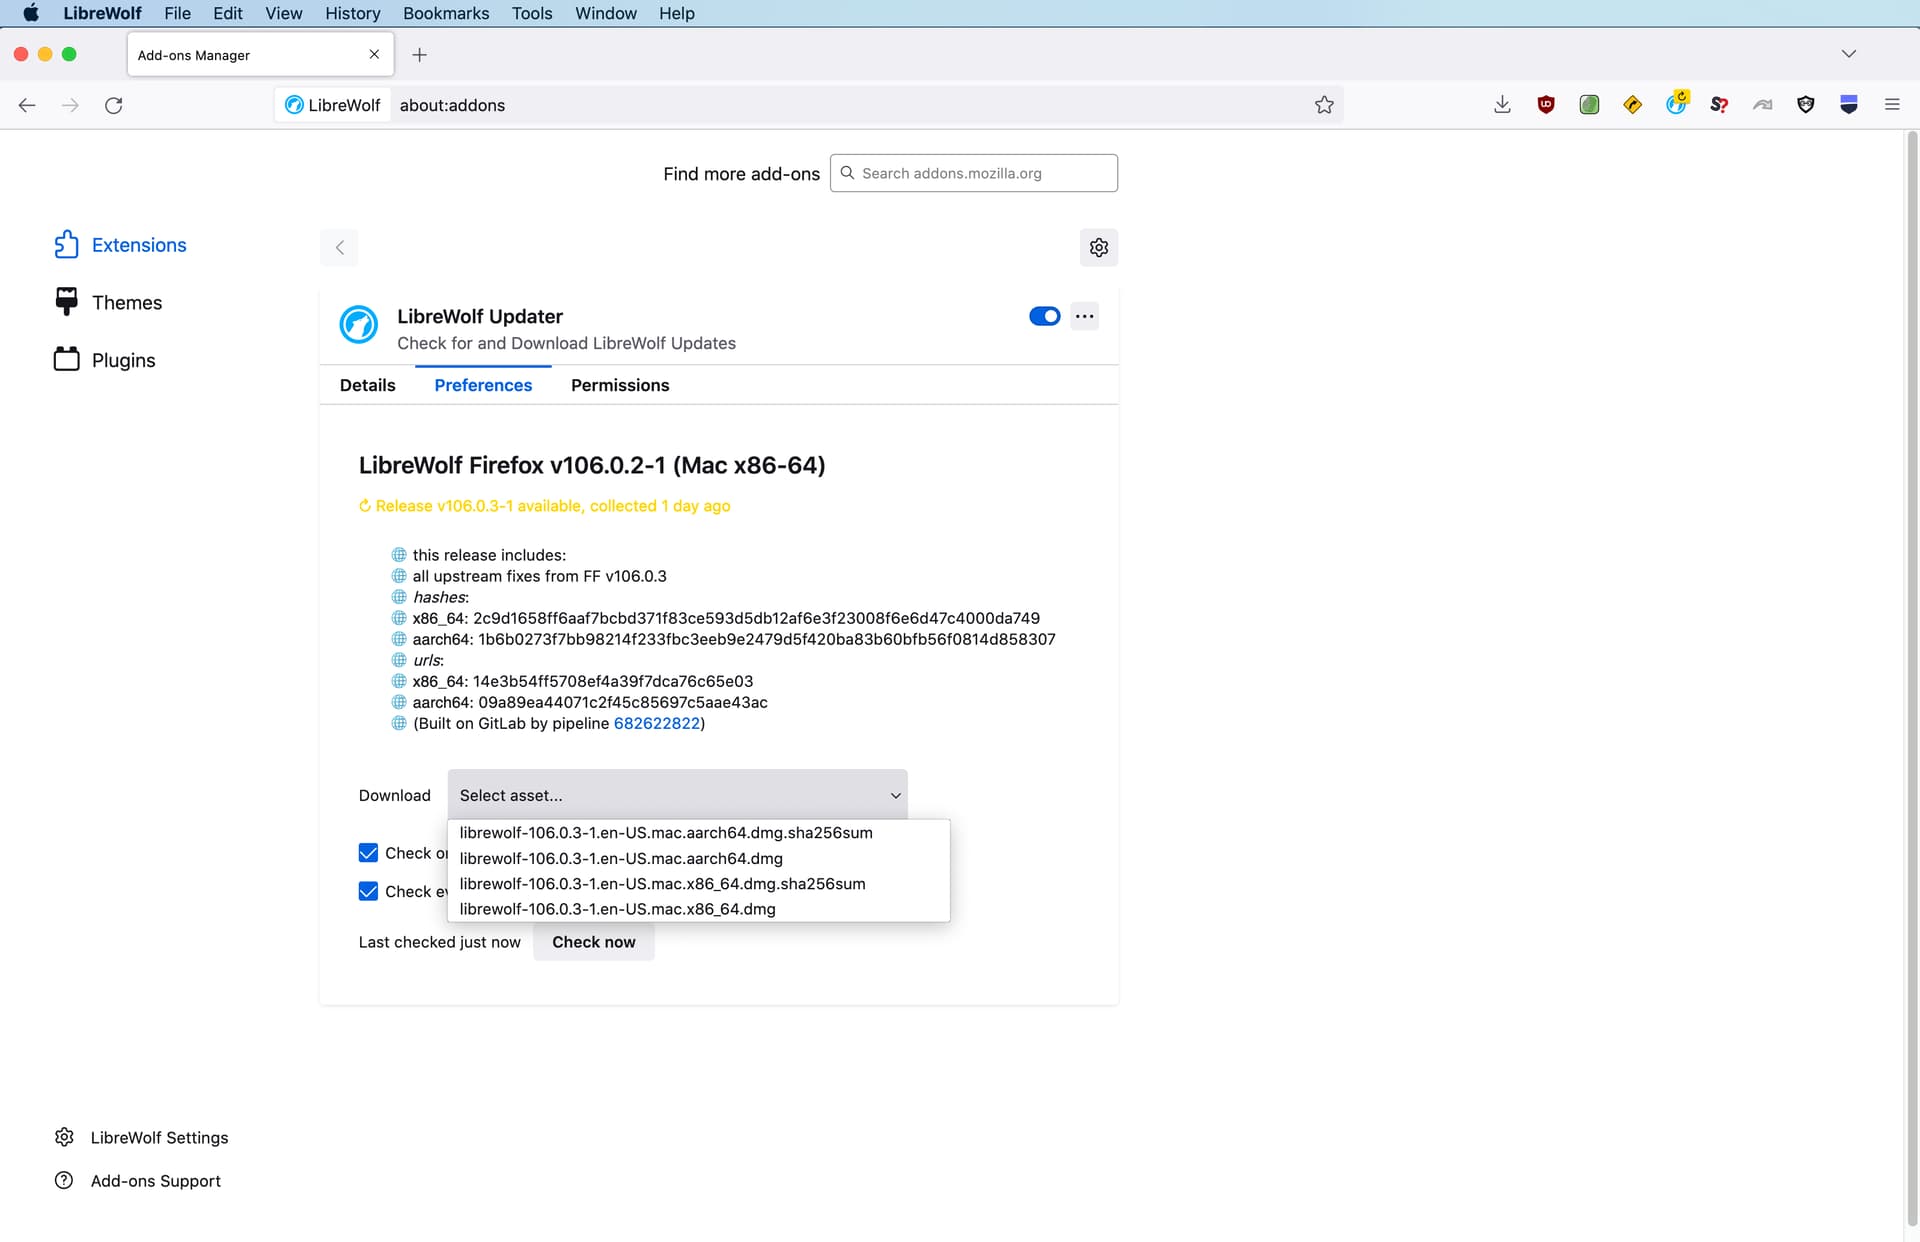Click the blue and navy shield extension
This screenshot has width=1920, height=1242.
[1849, 105]
